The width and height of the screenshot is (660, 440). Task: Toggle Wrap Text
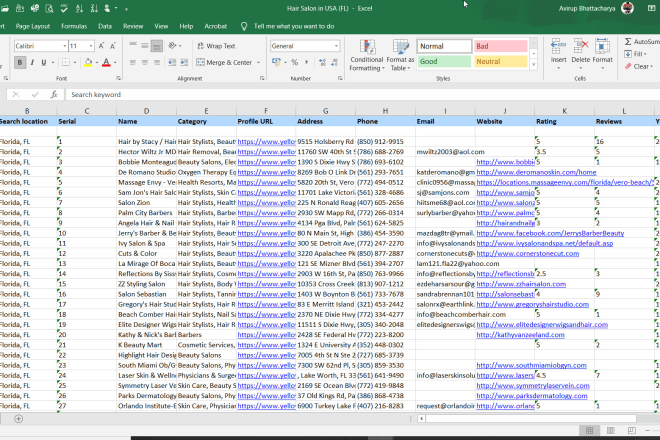(x=216, y=46)
